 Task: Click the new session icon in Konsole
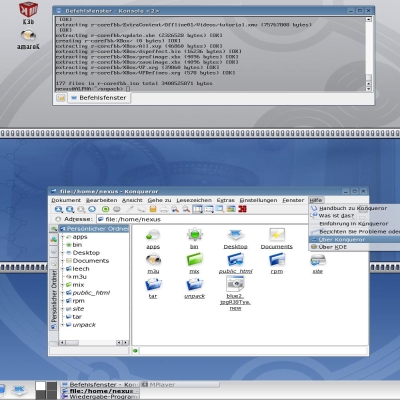click(x=61, y=98)
